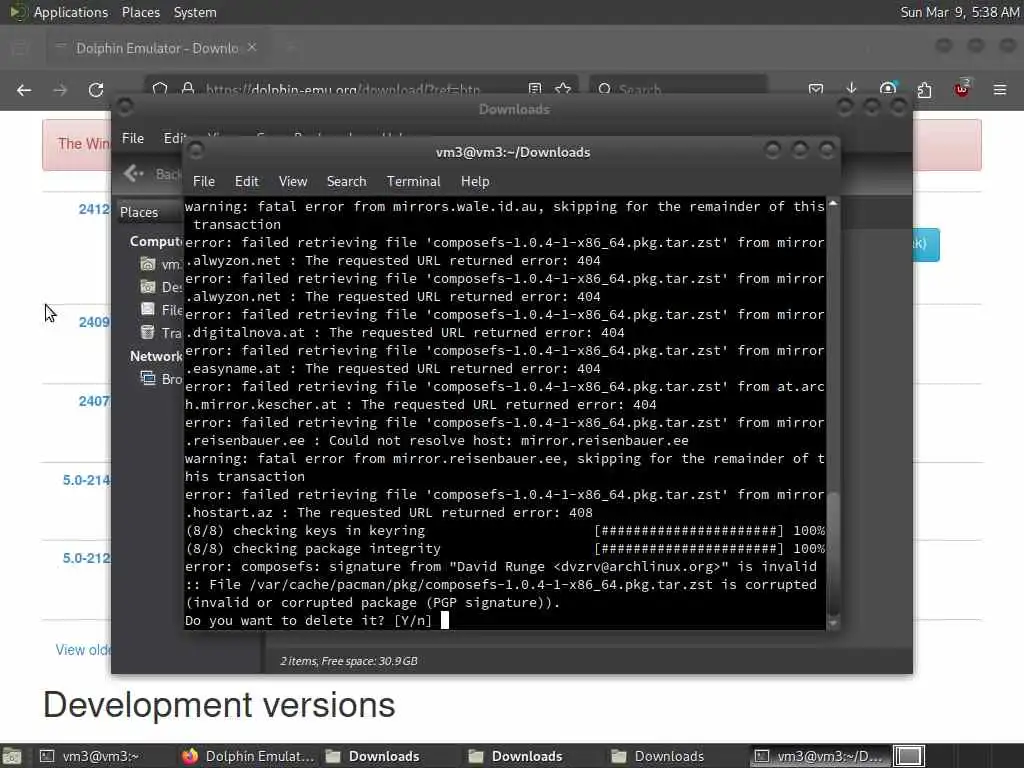
Task: Click the '2 items, Free space: 30.9 GB' status text
Action: 349,661
